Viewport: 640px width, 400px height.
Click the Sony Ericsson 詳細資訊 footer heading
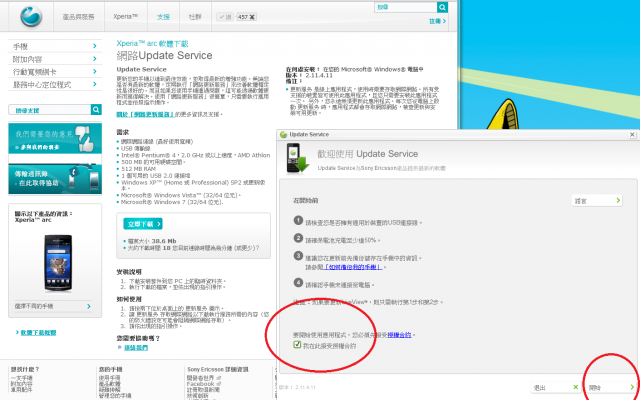(x=218, y=369)
